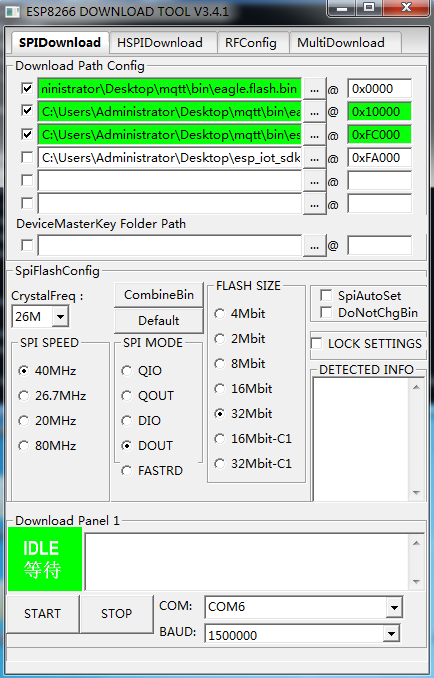The height and width of the screenshot is (678, 434).
Task: Uncheck the eagle.flash.bin file row checkbox
Action: pyautogui.click(x=27, y=89)
